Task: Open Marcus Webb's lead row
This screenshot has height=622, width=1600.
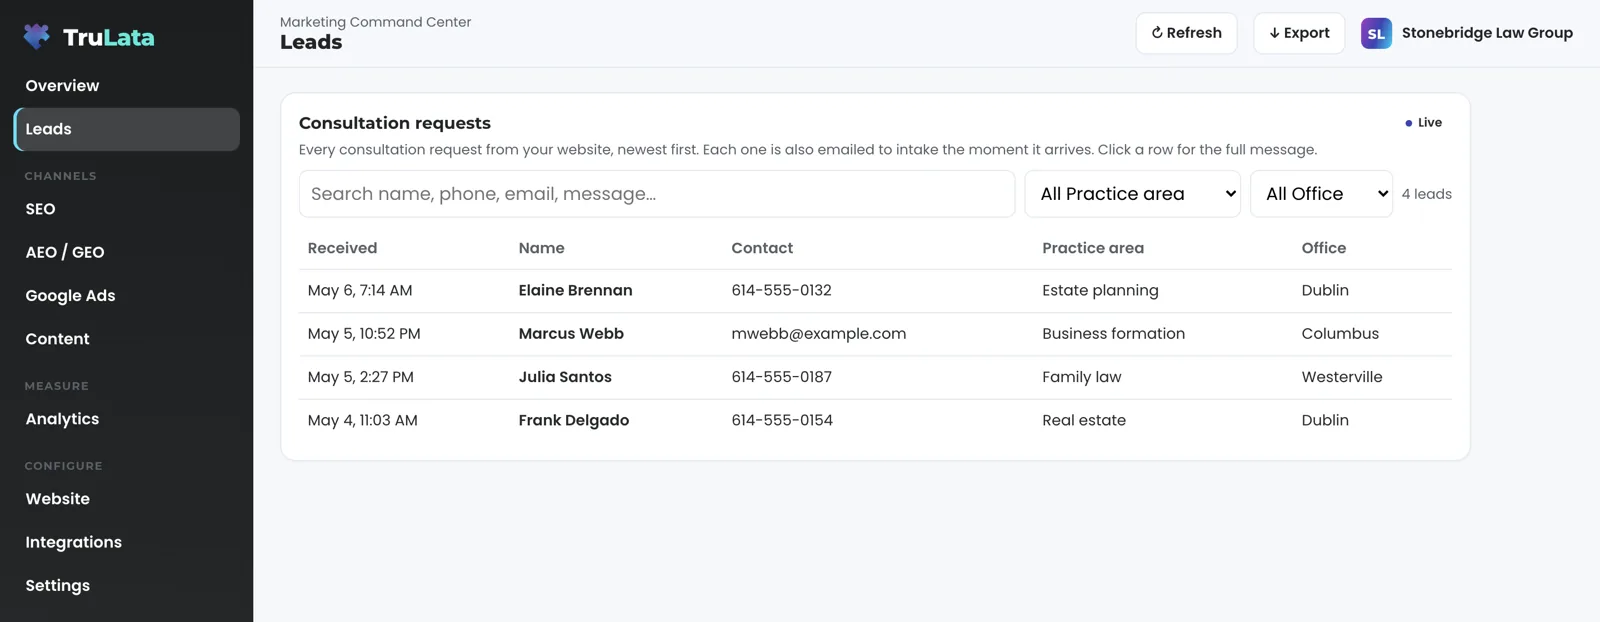Action: click(875, 334)
